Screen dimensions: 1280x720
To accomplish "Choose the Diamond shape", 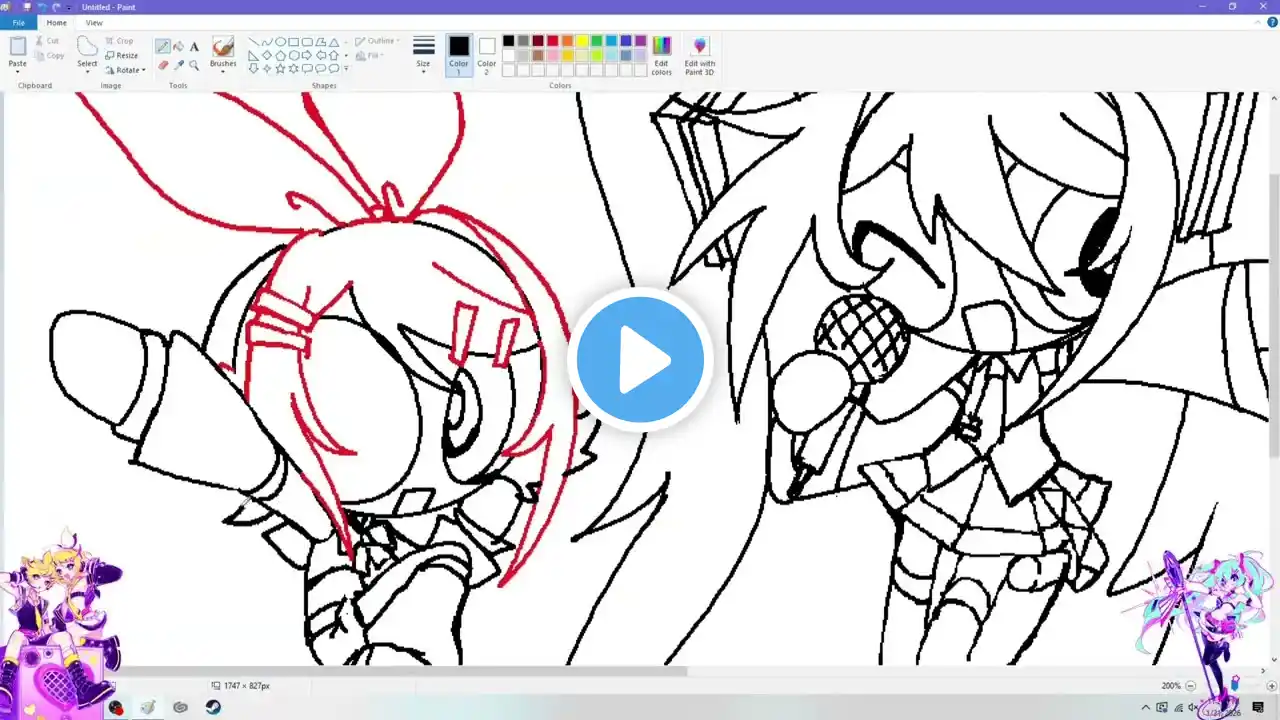I will 267,55.
